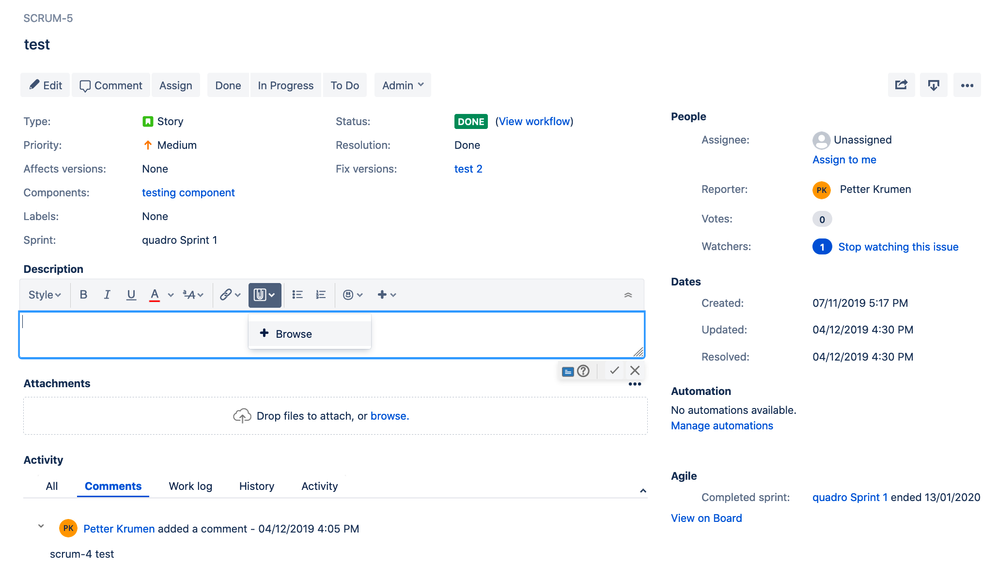998x568 pixels.
Task: Open the more text formatting dropdown
Action: tap(193, 295)
